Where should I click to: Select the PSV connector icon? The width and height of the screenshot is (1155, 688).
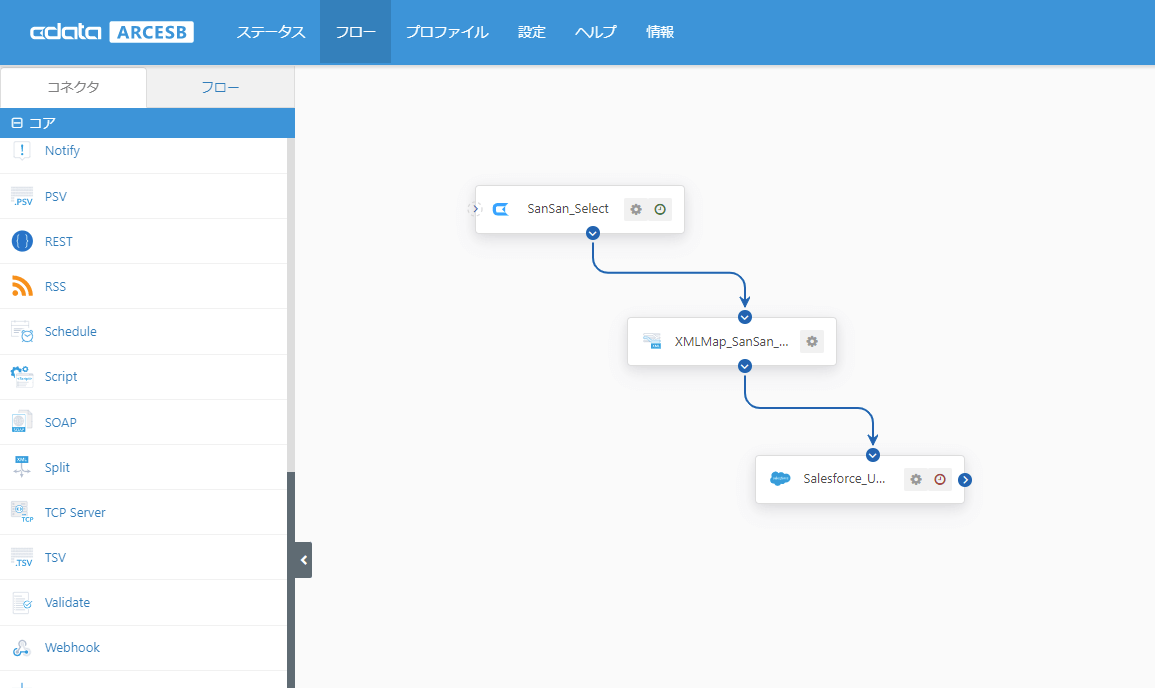[22, 196]
